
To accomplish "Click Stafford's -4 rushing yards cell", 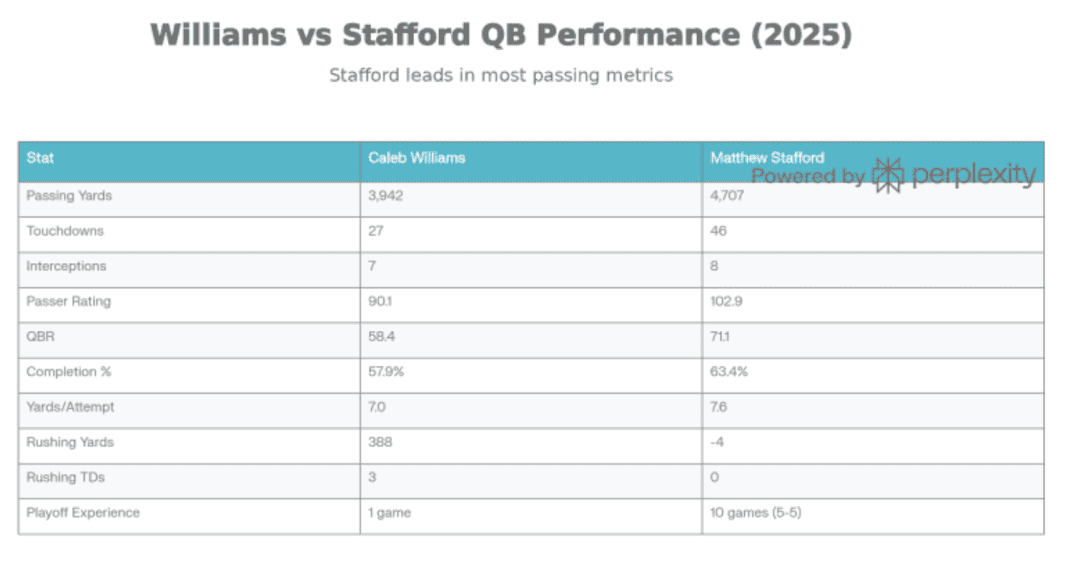I will (716, 442).
